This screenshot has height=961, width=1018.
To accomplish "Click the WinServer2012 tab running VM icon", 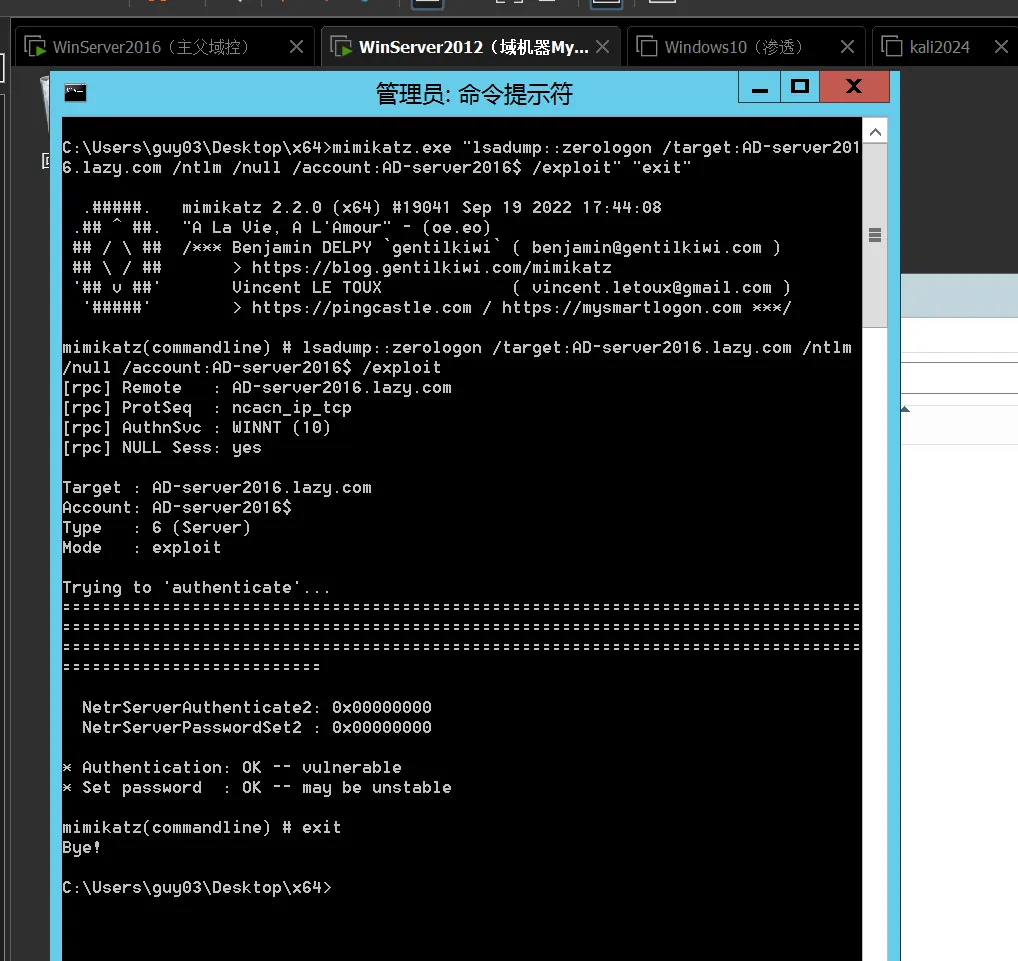I will coord(341,47).
